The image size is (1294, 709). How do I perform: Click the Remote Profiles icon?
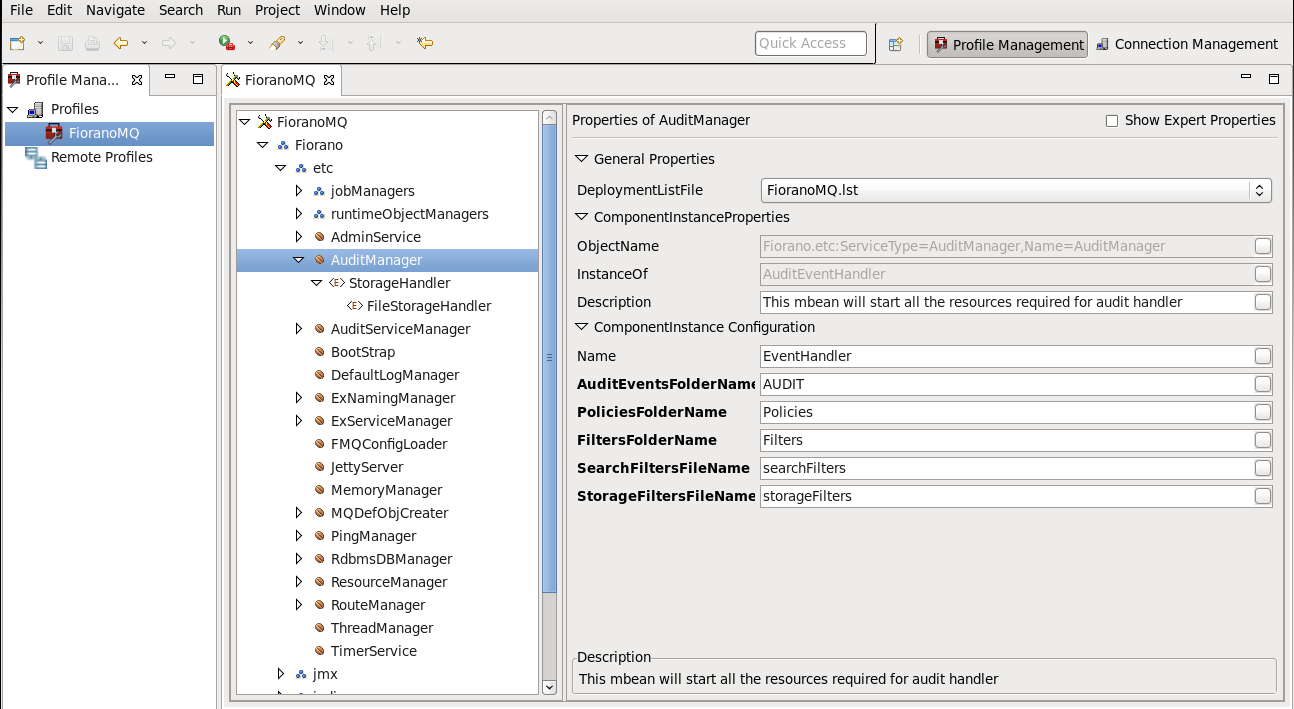pos(36,157)
